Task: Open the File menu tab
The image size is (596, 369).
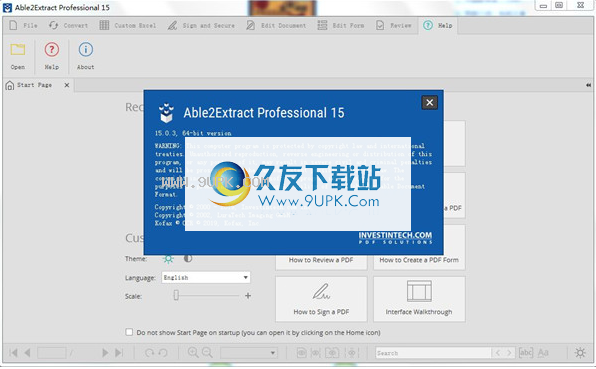Action: coord(24,25)
